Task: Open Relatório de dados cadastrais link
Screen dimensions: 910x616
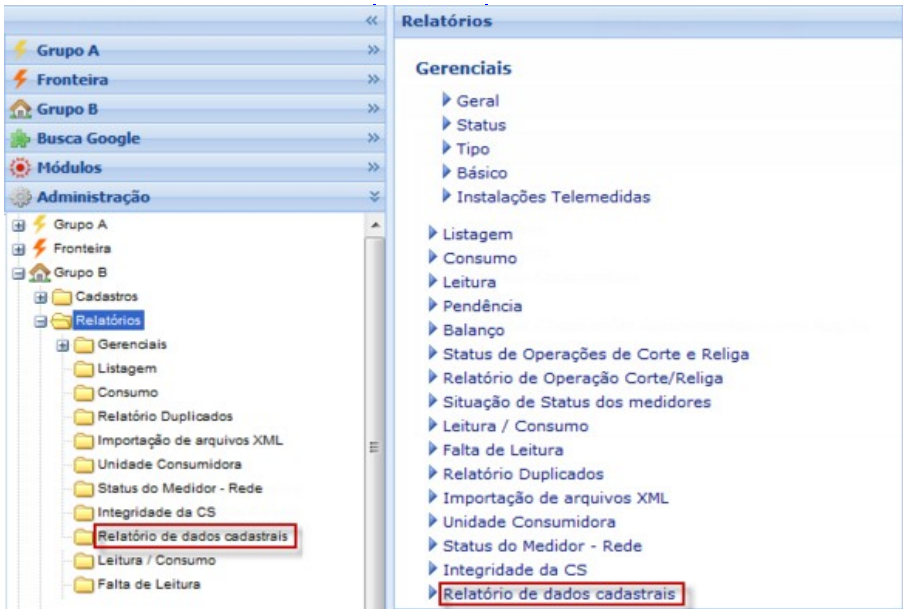Action: [x=558, y=595]
